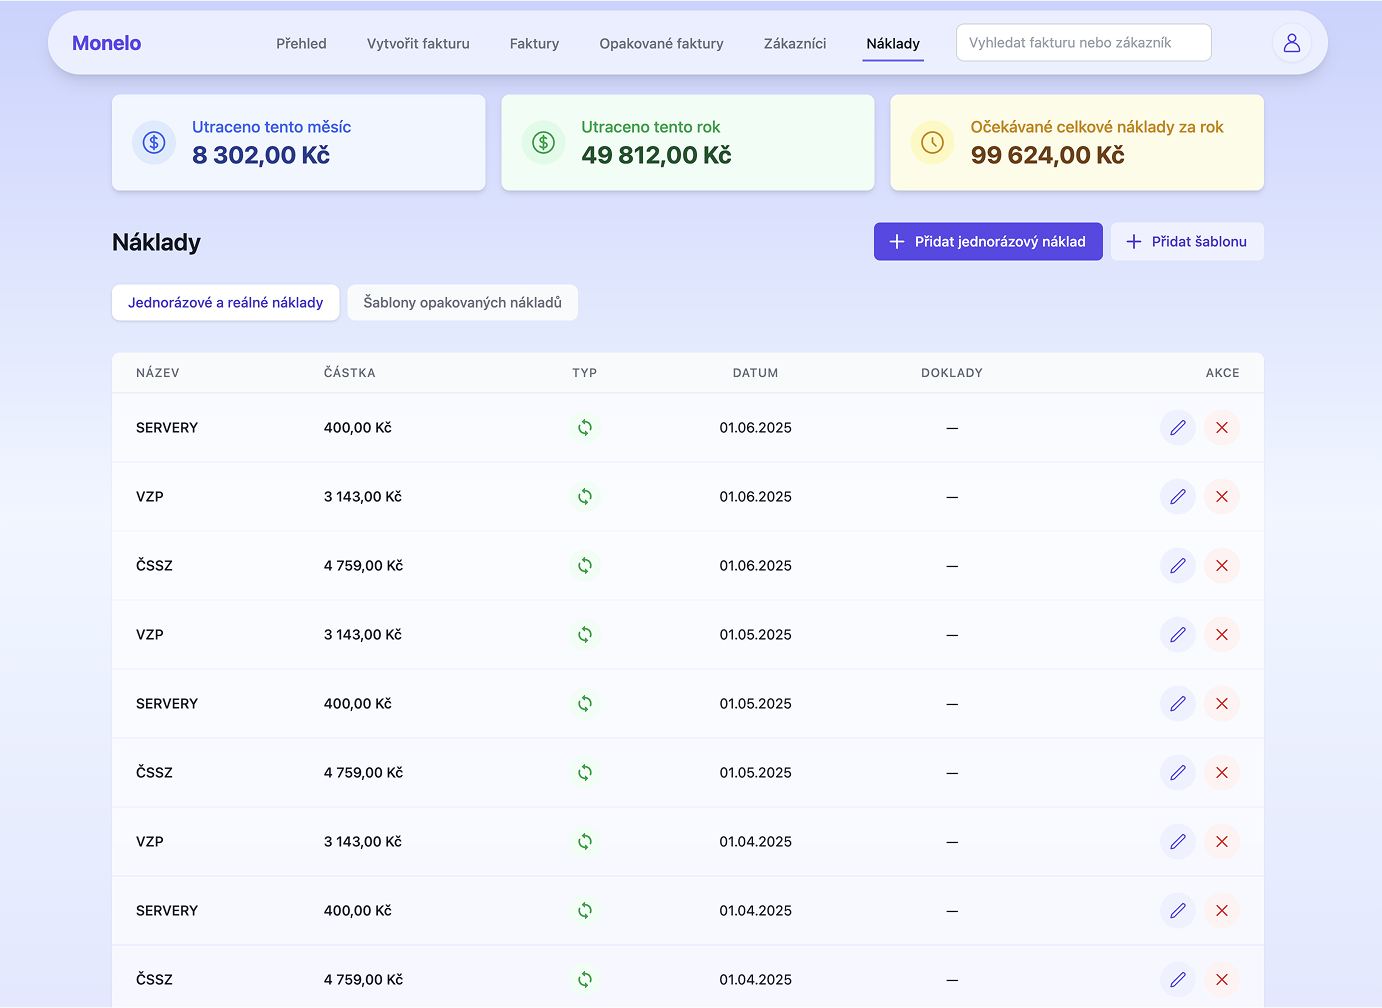Edit the SERVERY cost dated 01.04.2025
Image resolution: width=1382 pixels, height=1008 pixels.
[1178, 911]
